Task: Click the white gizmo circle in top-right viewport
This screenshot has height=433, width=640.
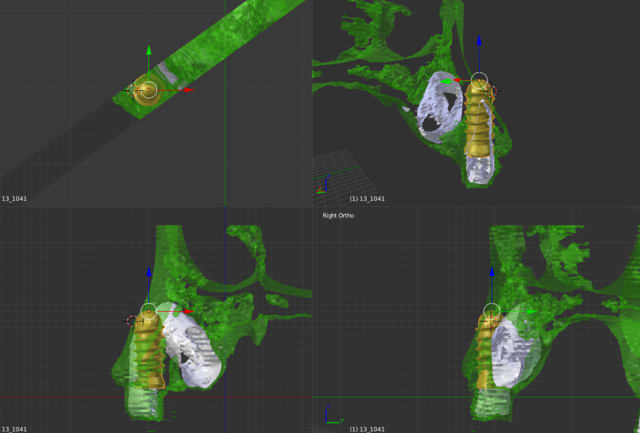Action: (479, 80)
